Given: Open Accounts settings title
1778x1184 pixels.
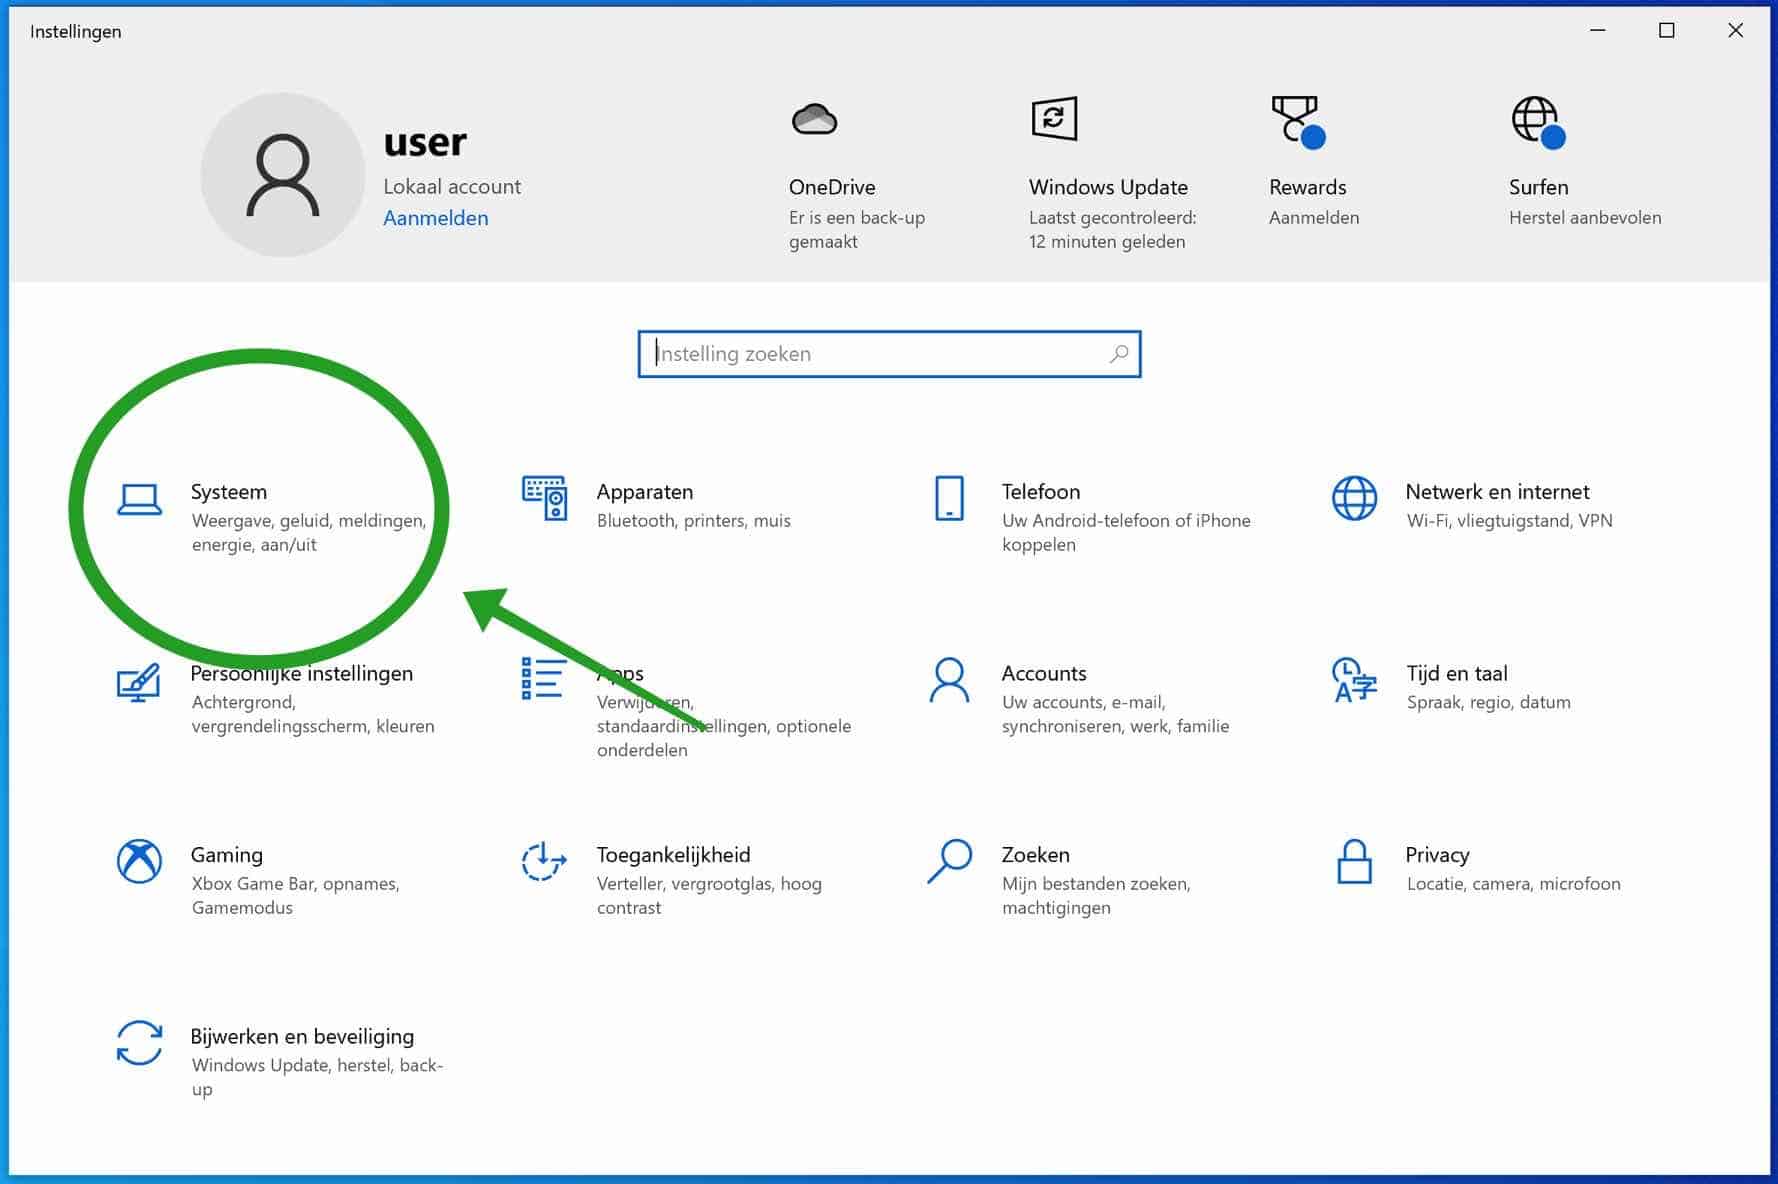Looking at the screenshot, I should (1044, 674).
